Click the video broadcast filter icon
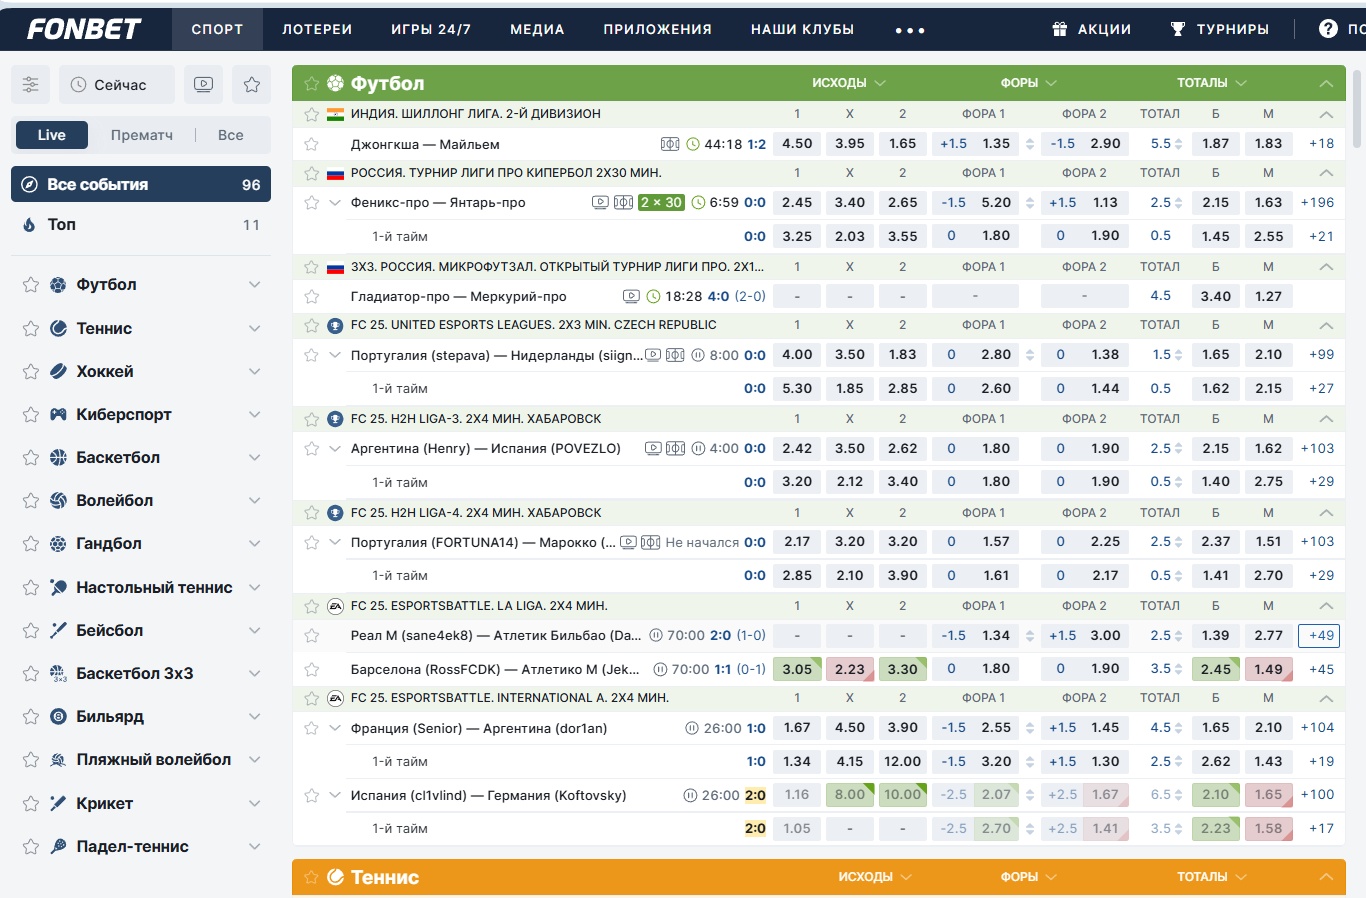The width and height of the screenshot is (1366, 898). (x=203, y=85)
